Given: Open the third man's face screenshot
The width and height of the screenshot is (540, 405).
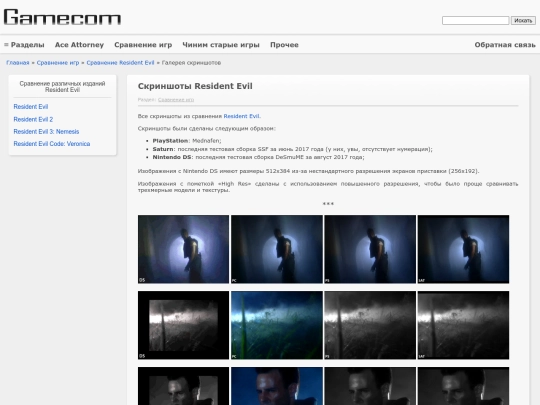Looking at the screenshot, I should 370,386.
